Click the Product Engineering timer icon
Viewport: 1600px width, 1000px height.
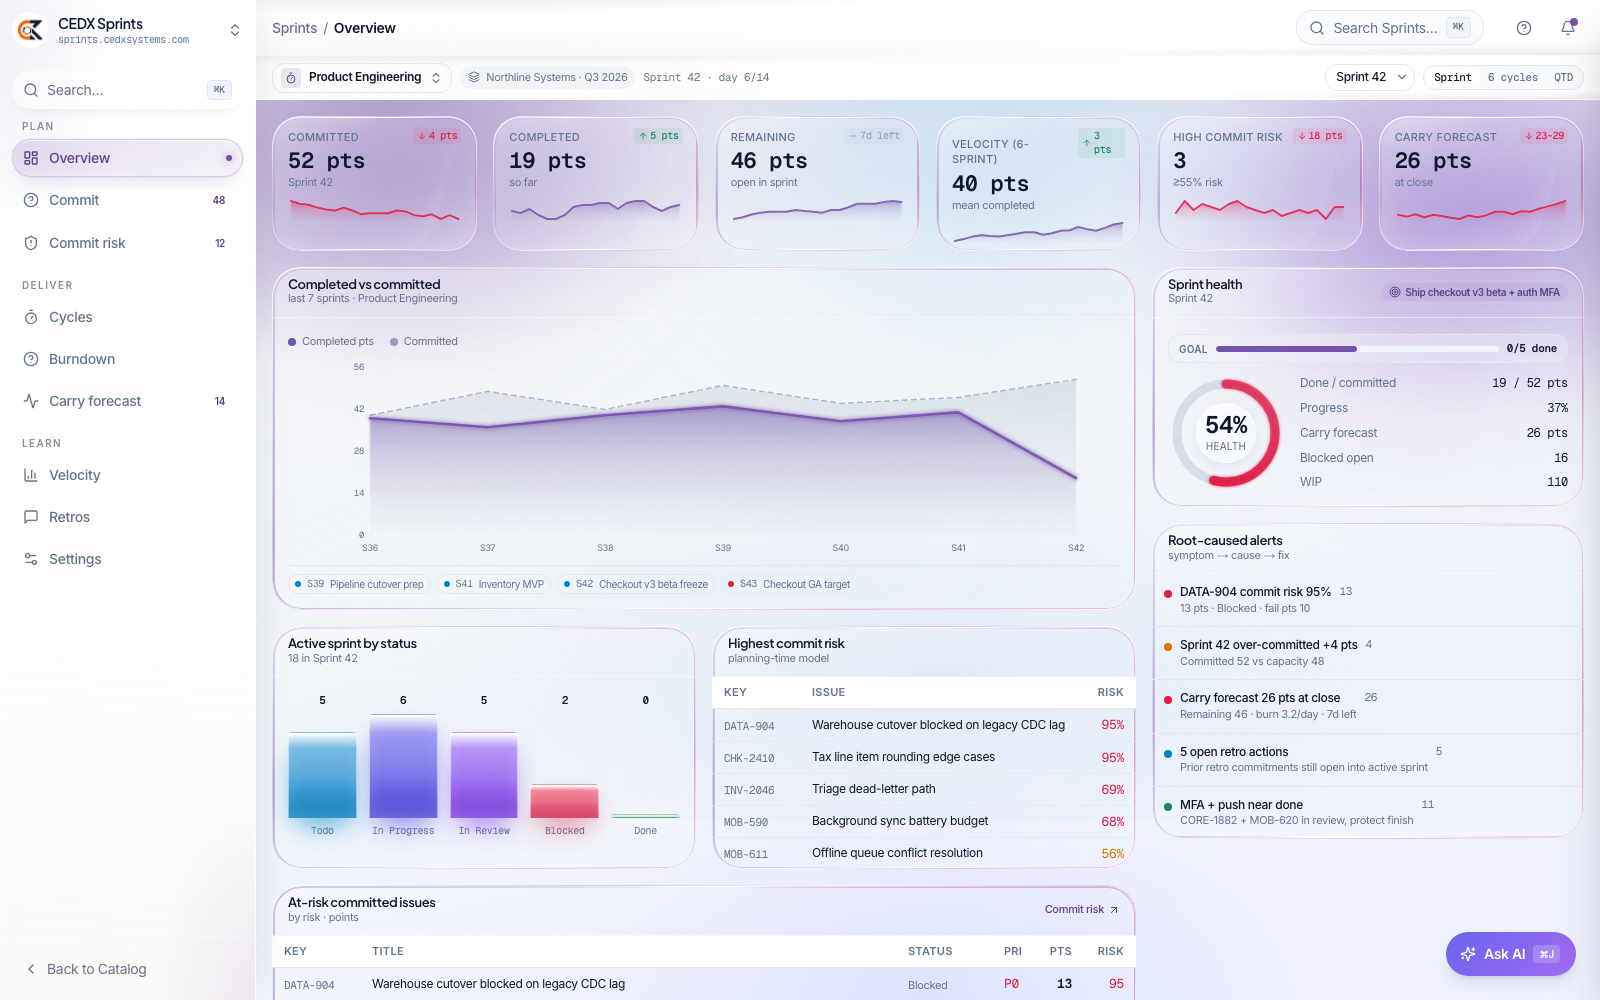click(291, 77)
